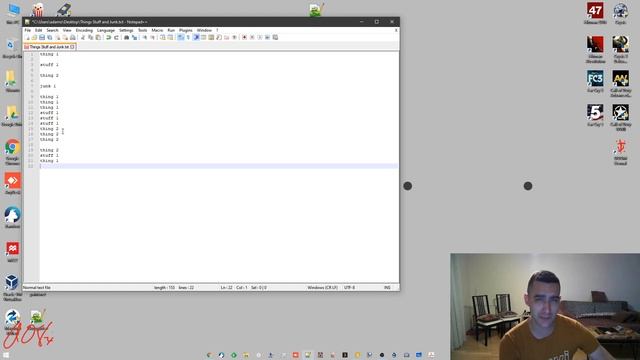Open the Tools menu
Image resolution: width=640 pixels, height=360 pixels.
142,30
